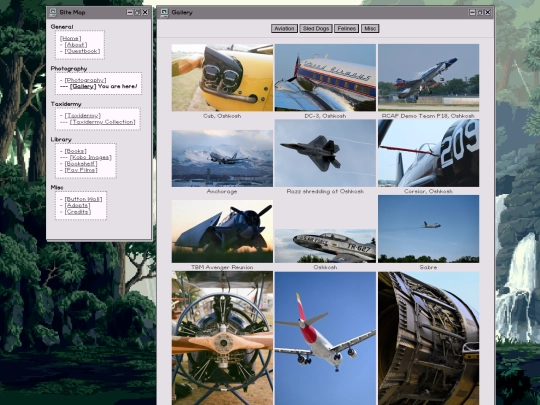Open the TBM Avenger Reunion photo

[x=222, y=231]
